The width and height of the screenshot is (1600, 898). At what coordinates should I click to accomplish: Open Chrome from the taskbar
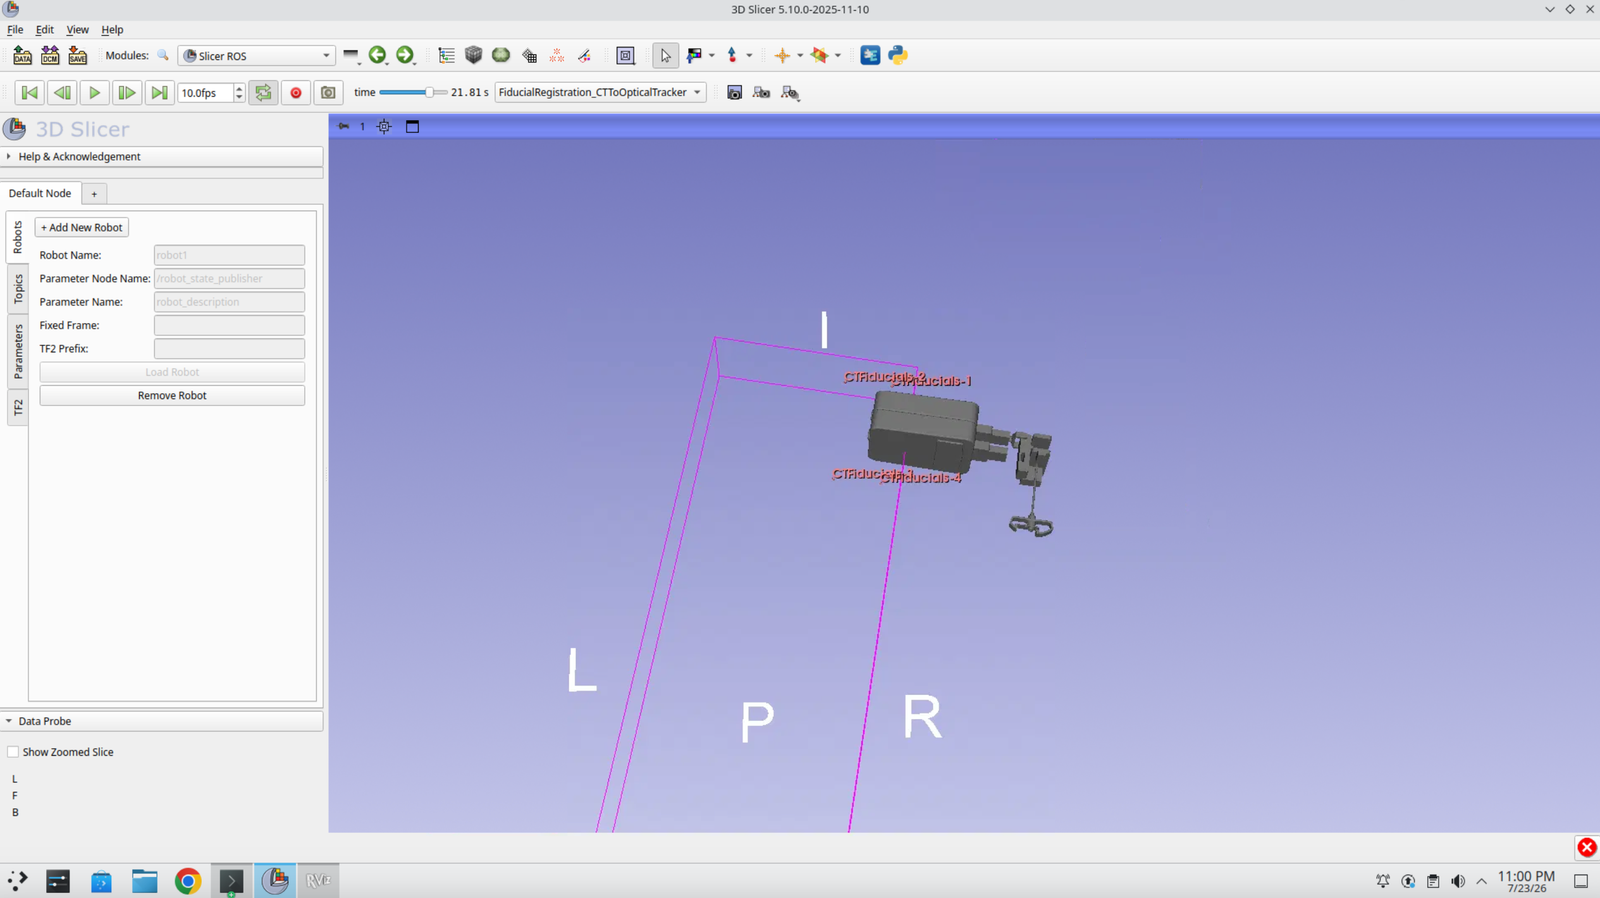coord(187,881)
